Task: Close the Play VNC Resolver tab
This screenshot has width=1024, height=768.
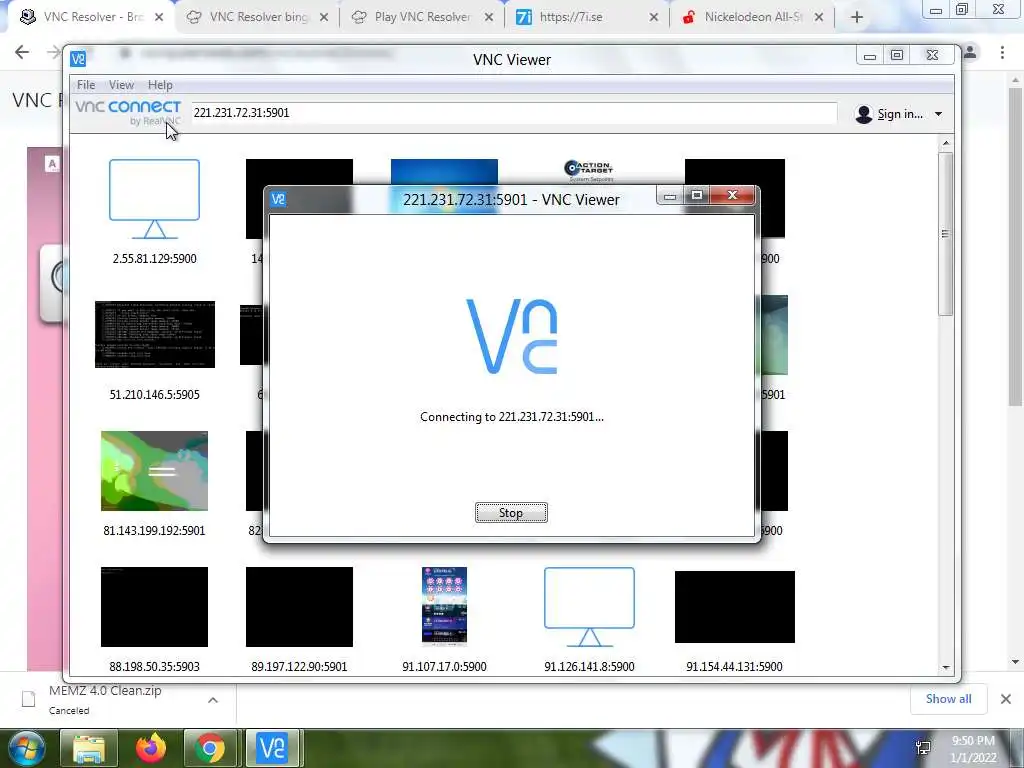Action: tap(488, 18)
